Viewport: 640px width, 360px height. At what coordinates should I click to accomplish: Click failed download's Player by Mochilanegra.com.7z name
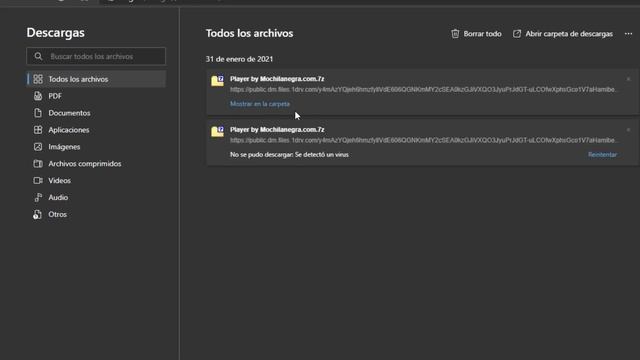pos(277,129)
